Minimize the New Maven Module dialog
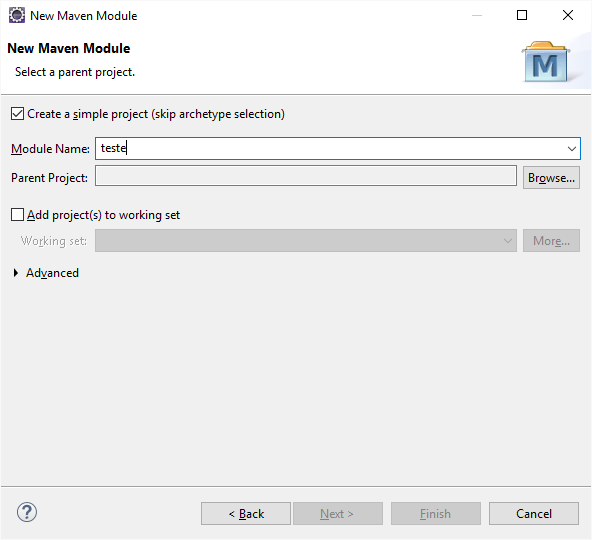 pyautogui.click(x=477, y=15)
